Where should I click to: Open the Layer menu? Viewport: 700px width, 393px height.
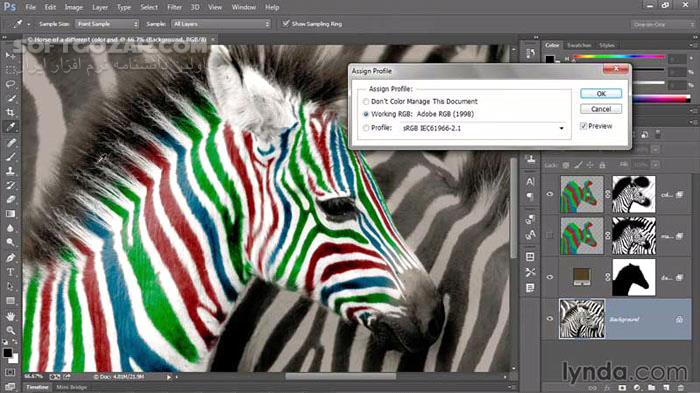[x=100, y=7]
